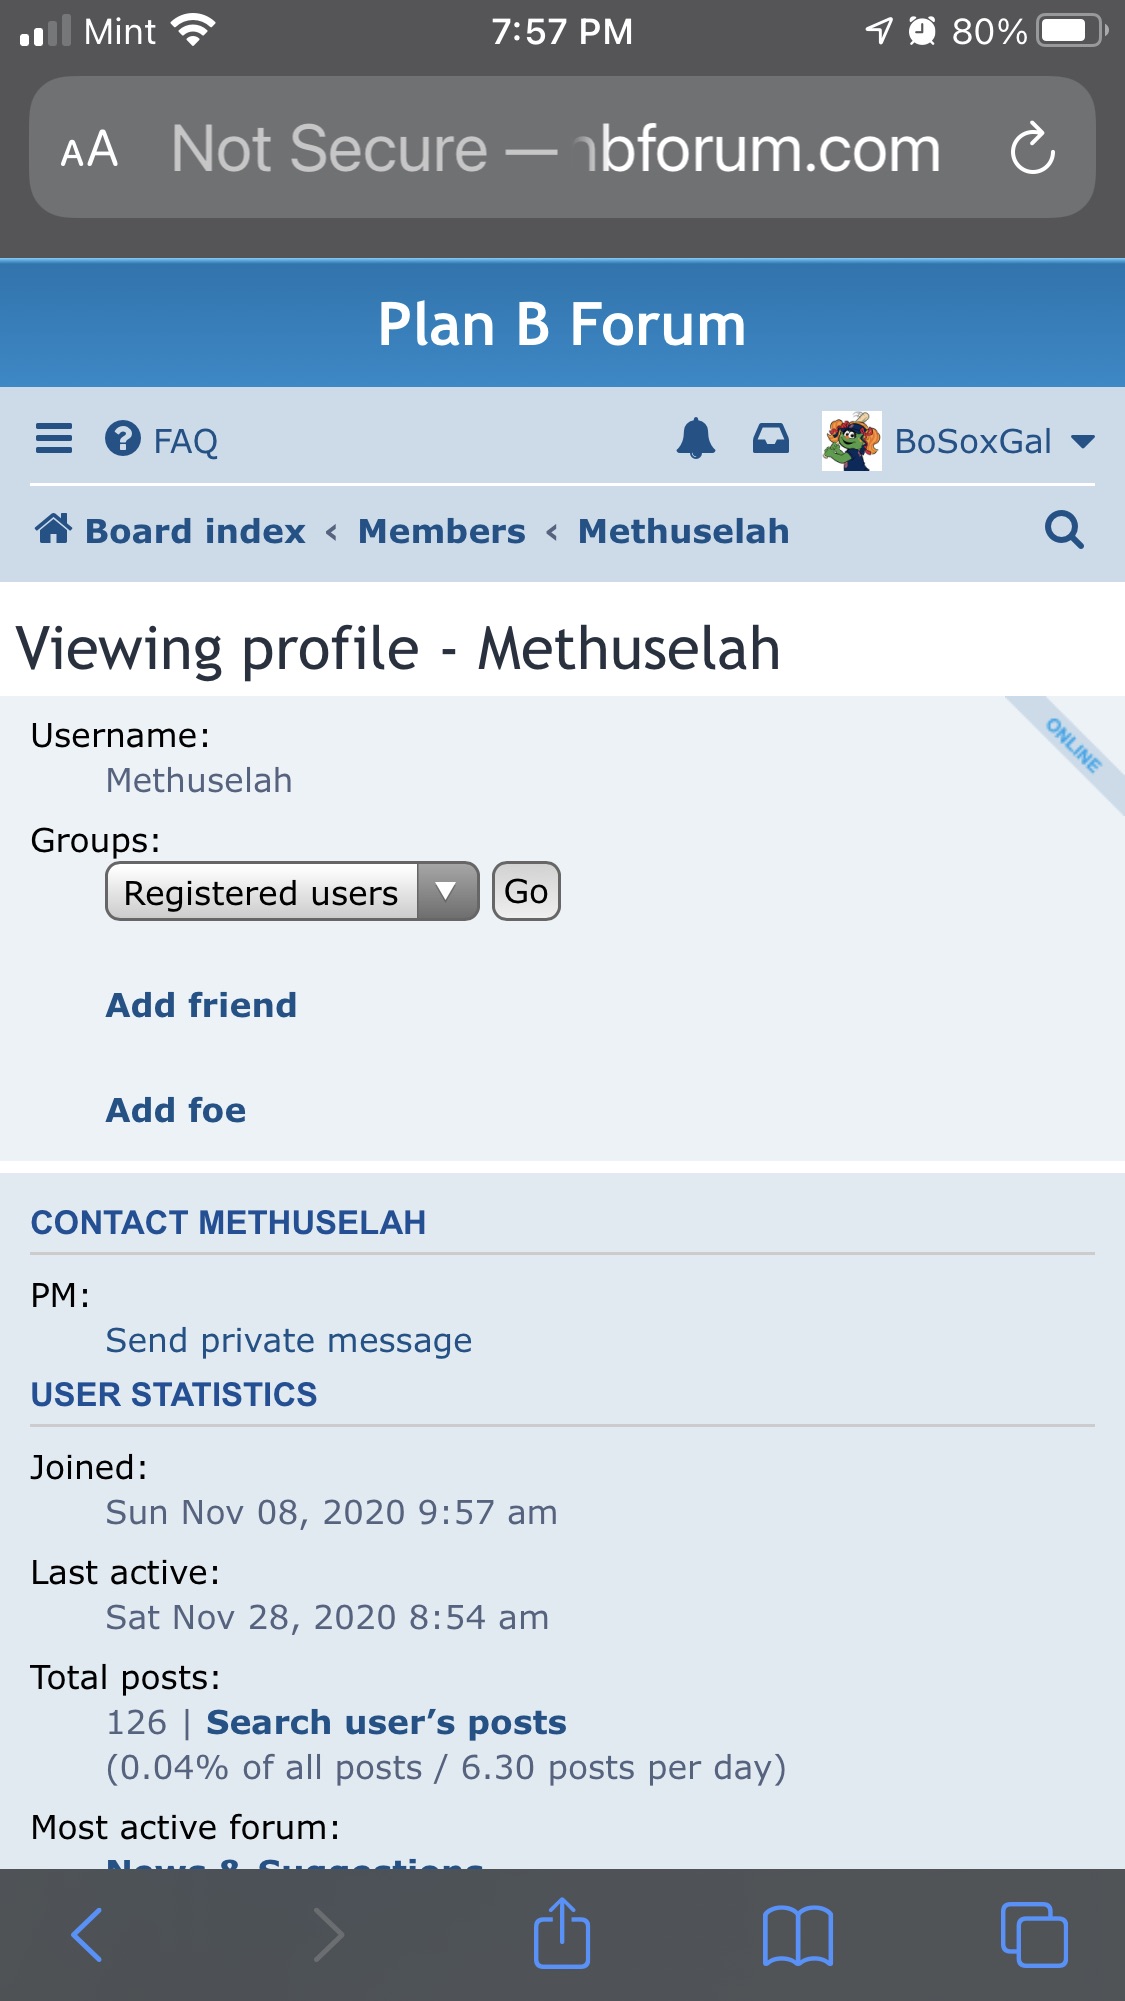Click the forum search magnifier icon
Image resolution: width=1125 pixels, height=2001 pixels.
(1064, 530)
